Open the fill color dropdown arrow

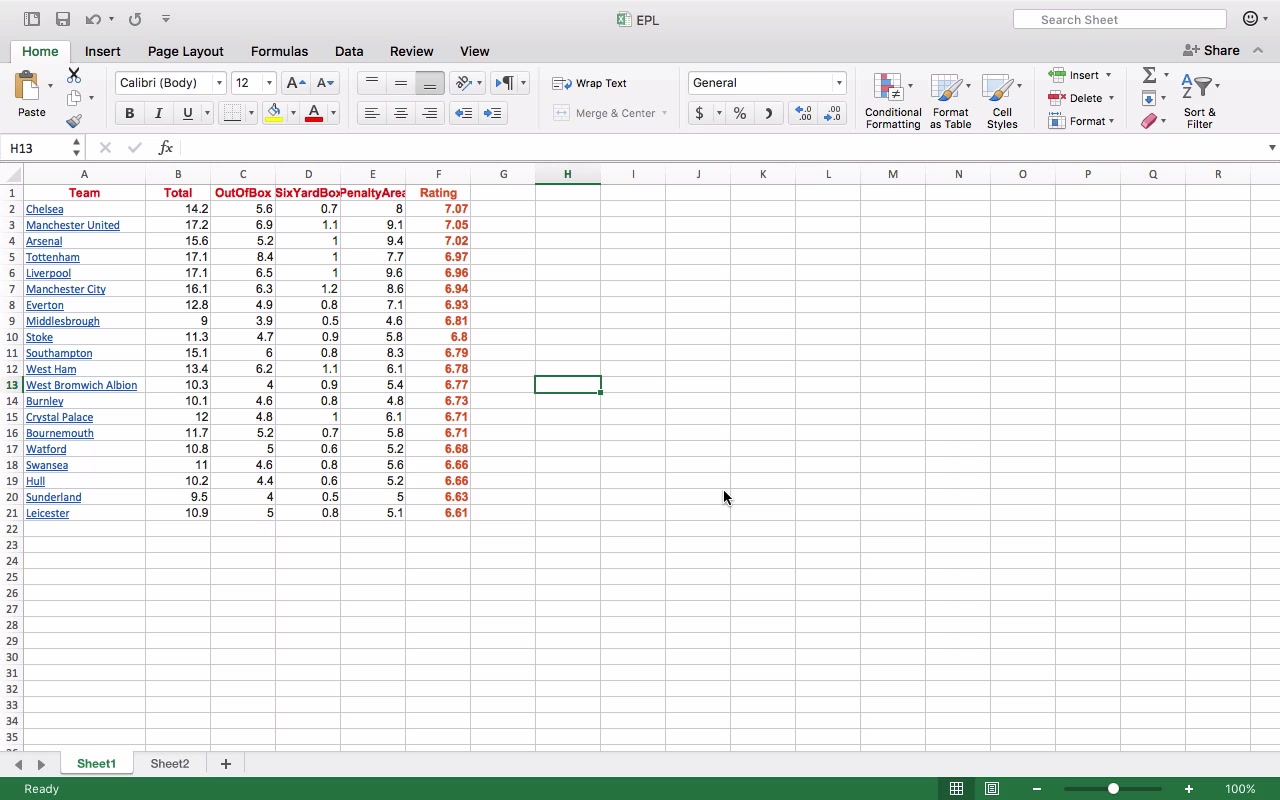click(x=293, y=113)
